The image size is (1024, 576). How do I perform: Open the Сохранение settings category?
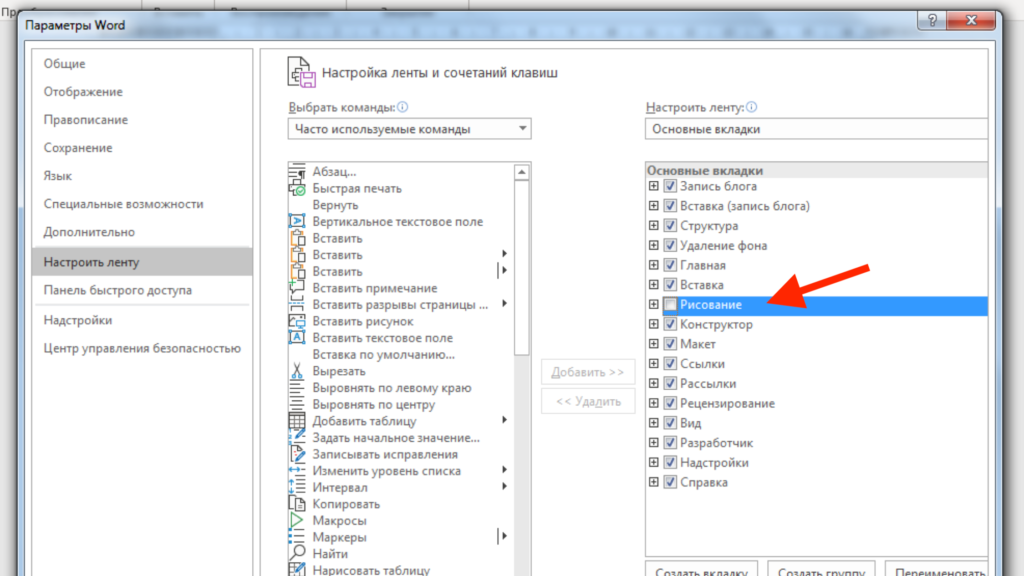tap(142, 148)
